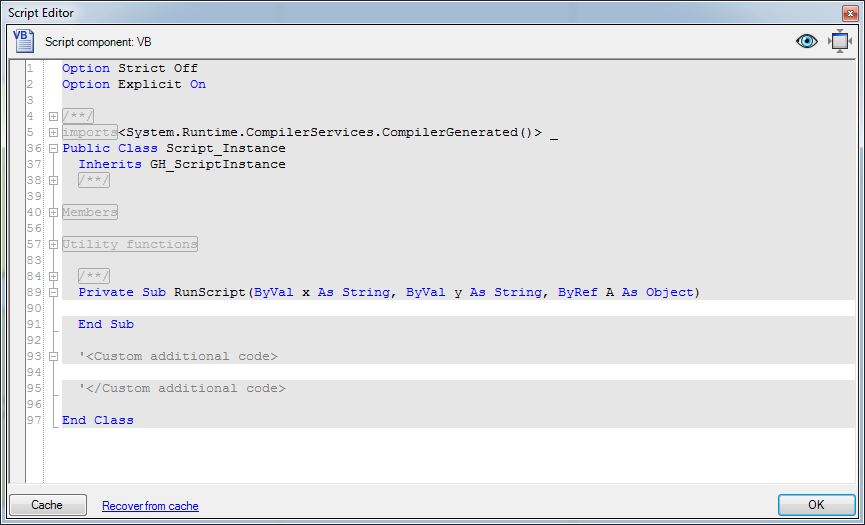This screenshot has width=865, height=525.
Task: Click 'Script component: VB' label
Action: point(98,42)
